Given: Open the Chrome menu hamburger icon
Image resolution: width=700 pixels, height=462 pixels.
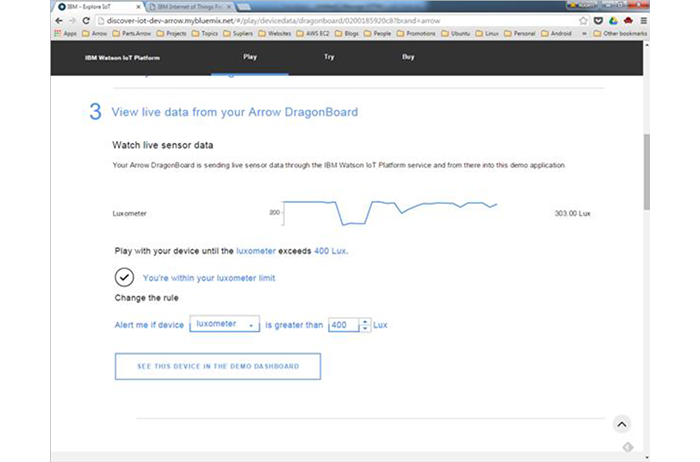Looking at the screenshot, I should (x=643, y=21).
